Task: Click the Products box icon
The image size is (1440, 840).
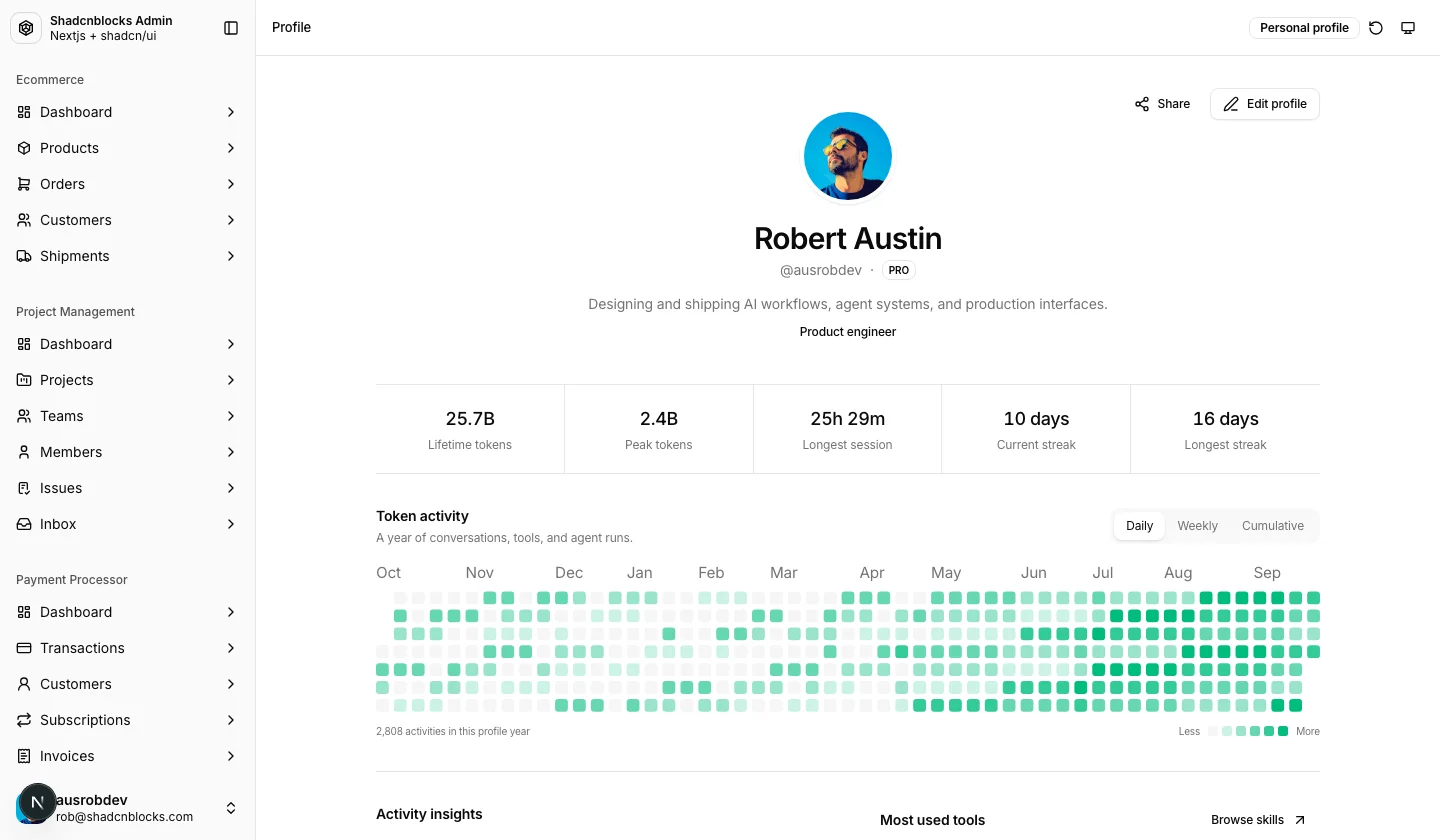Action: click(24, 148)
